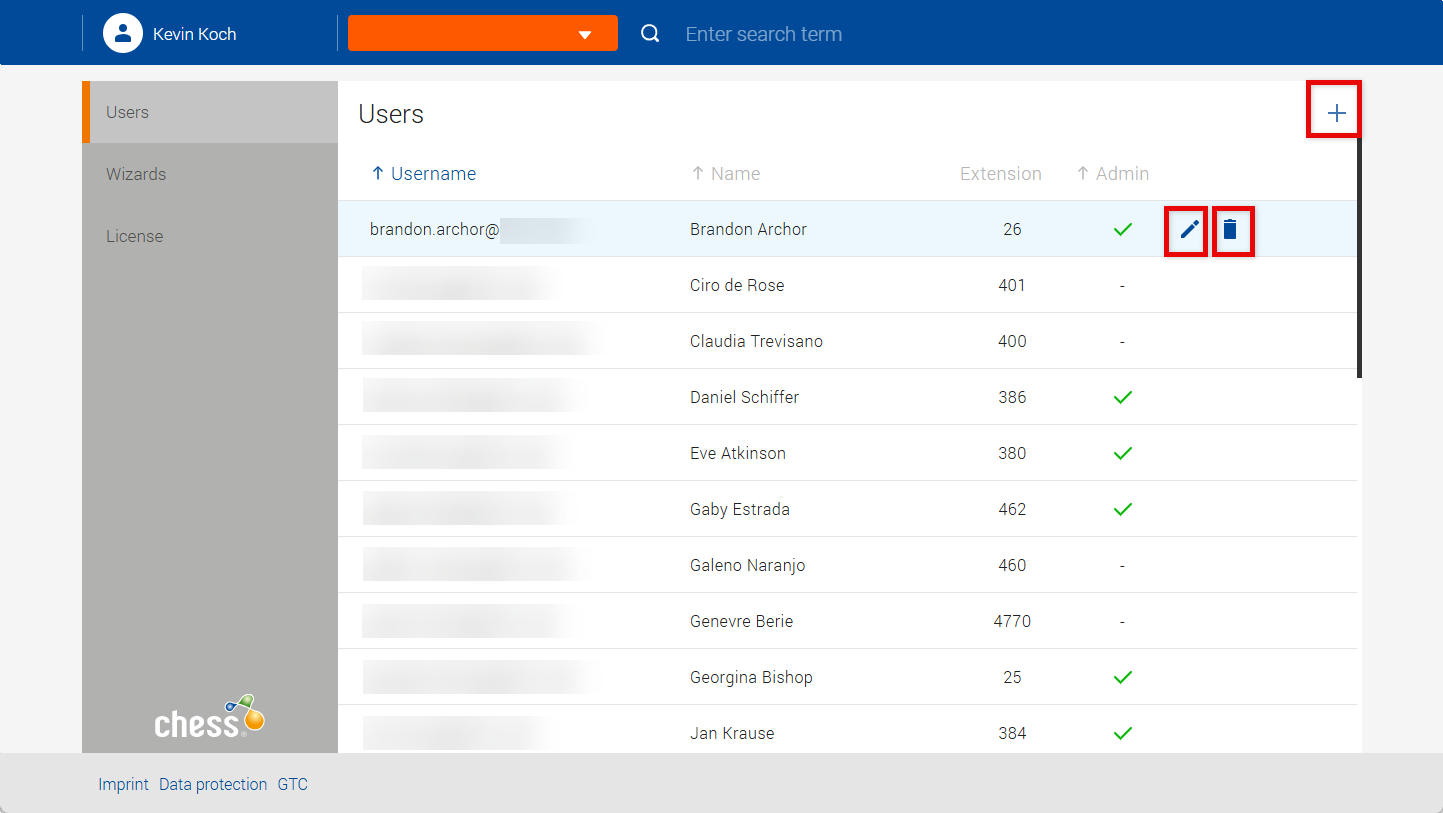Edit Brandon Archor with pencil icon

pos(1188,230)
